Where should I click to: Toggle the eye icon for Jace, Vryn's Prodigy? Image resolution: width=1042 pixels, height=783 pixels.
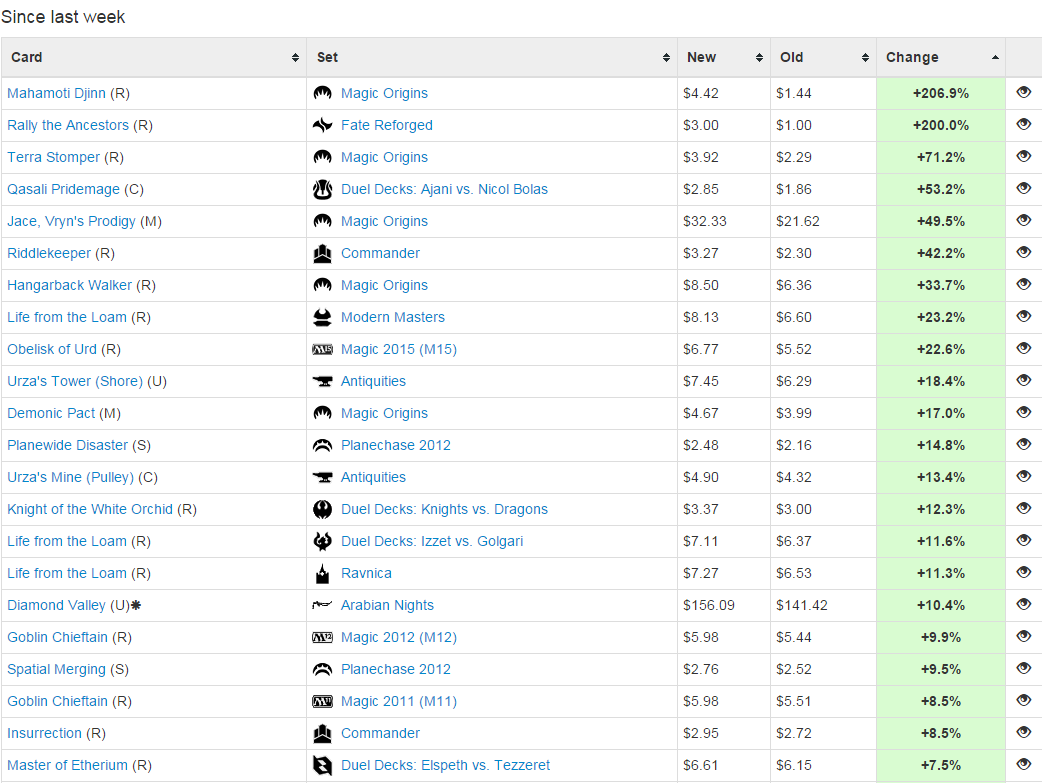click(x=1023, y=220)
